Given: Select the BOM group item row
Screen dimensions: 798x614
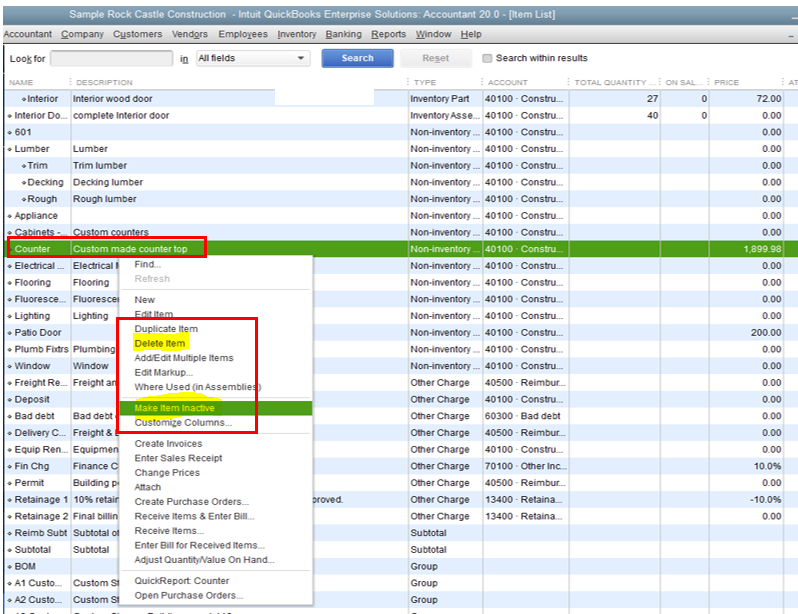Looking at the screenshot, I should pyautogui.click(x=401, y=567).
